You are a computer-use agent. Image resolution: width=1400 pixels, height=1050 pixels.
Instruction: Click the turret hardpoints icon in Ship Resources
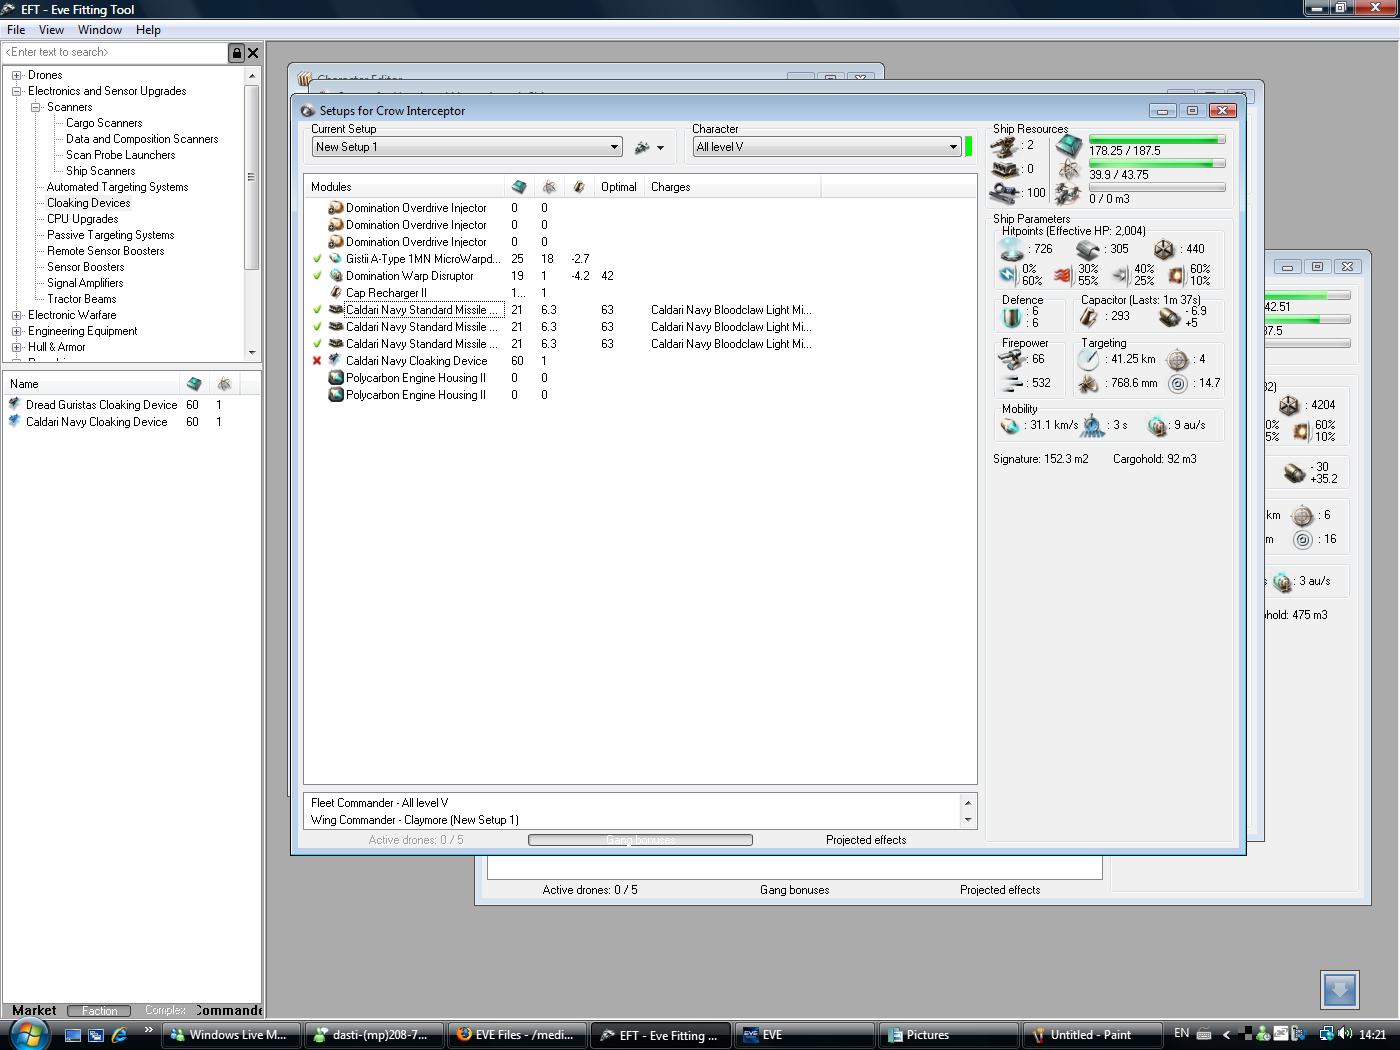coord(1005,146)
